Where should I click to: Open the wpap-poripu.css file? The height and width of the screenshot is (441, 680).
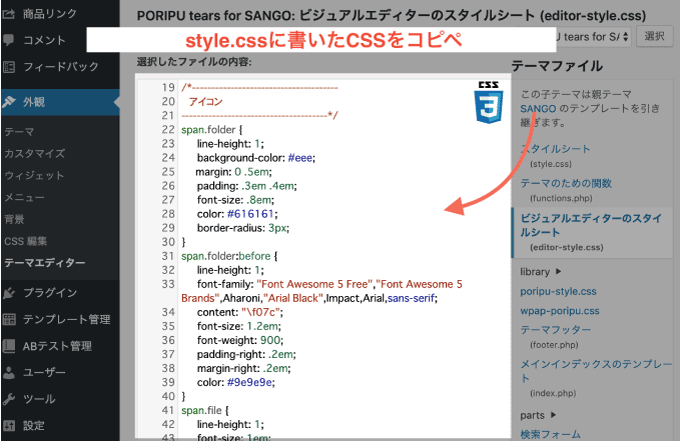point(560,311)
